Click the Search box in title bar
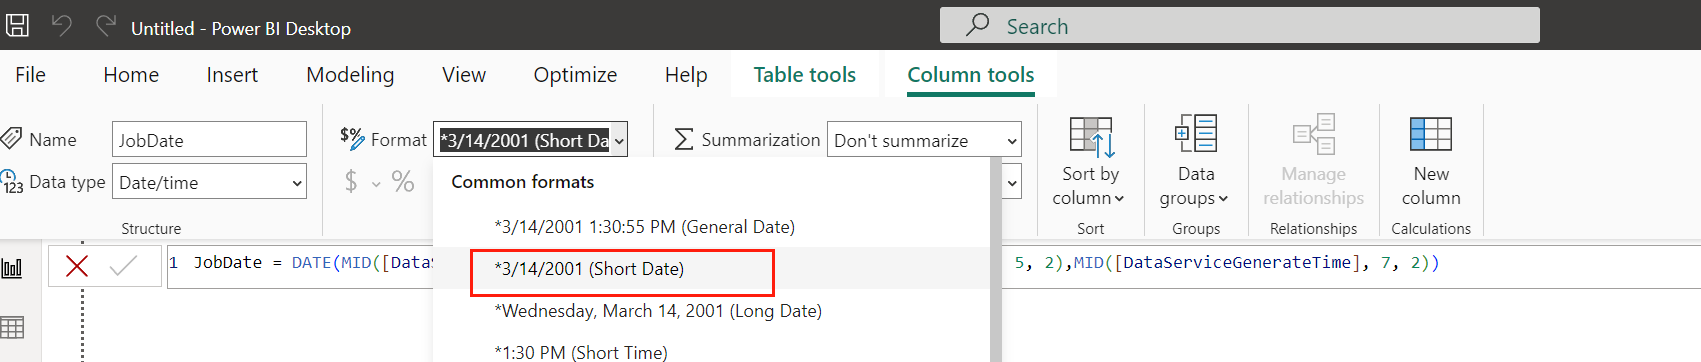 click(x=1239, y=25)
